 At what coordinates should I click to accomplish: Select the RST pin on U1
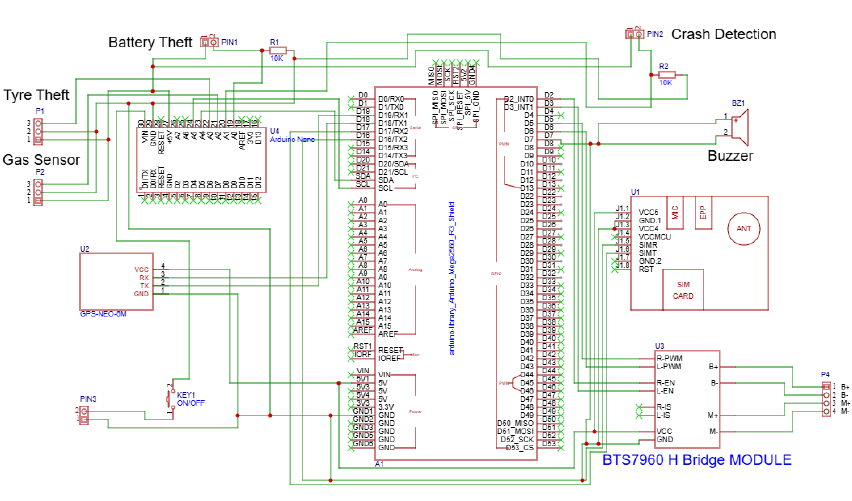tap(646, 269)
